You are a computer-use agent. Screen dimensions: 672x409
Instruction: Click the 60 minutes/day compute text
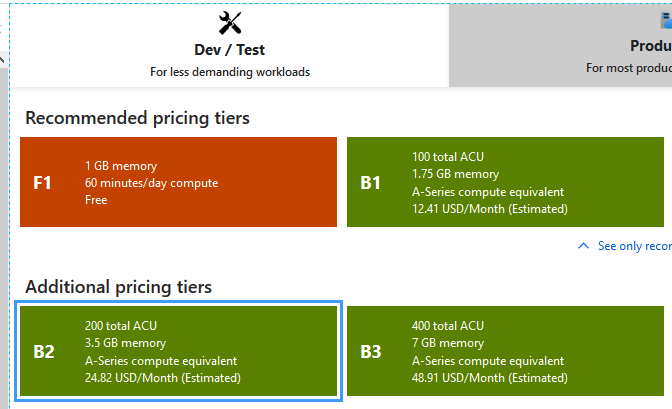point(151,183)
